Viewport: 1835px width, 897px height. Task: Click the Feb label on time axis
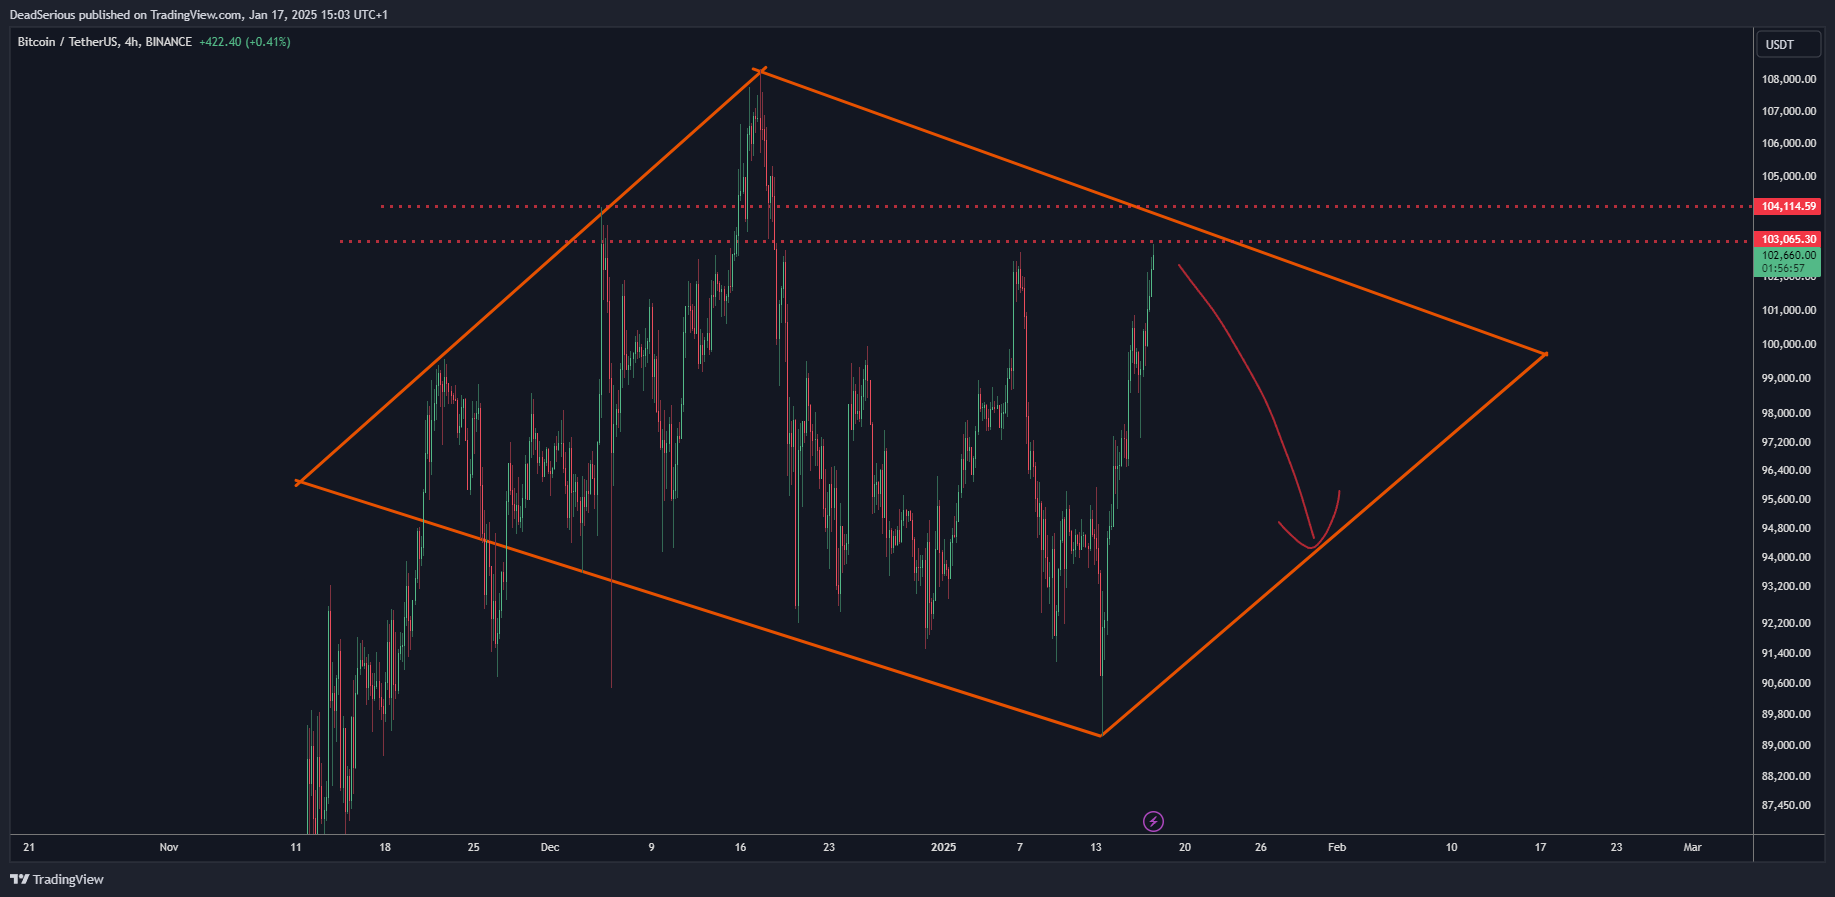click(x=1337, y=847)
